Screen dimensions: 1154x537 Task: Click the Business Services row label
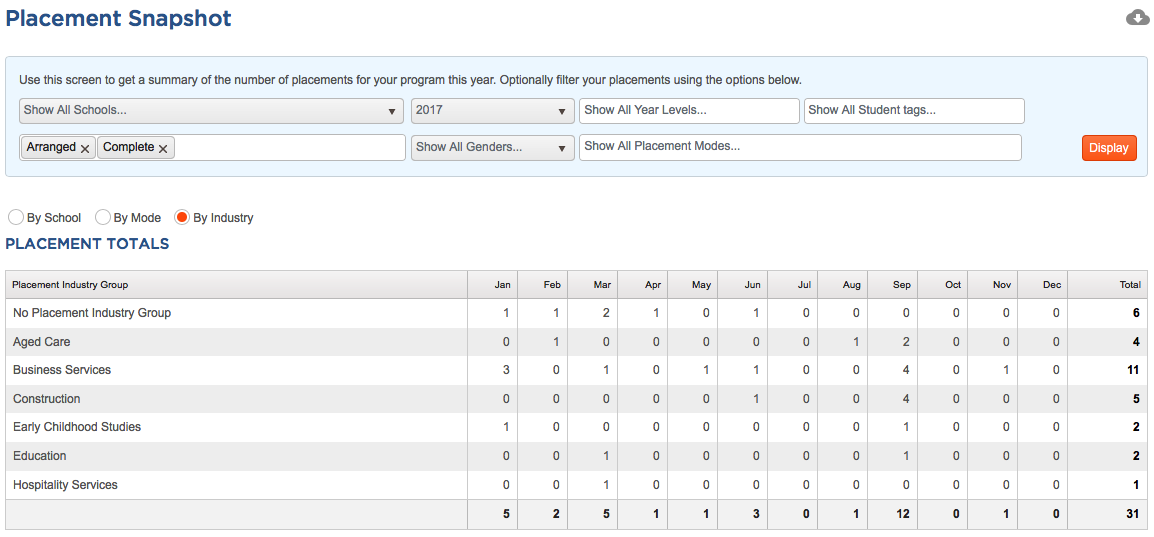click(x=62, y=370)
